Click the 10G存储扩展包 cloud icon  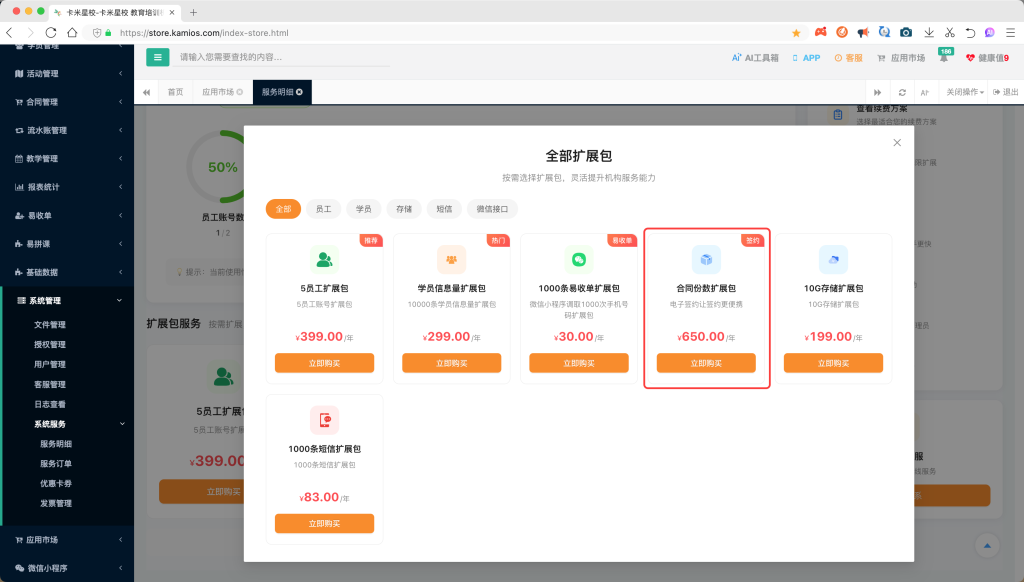(833, 260)
